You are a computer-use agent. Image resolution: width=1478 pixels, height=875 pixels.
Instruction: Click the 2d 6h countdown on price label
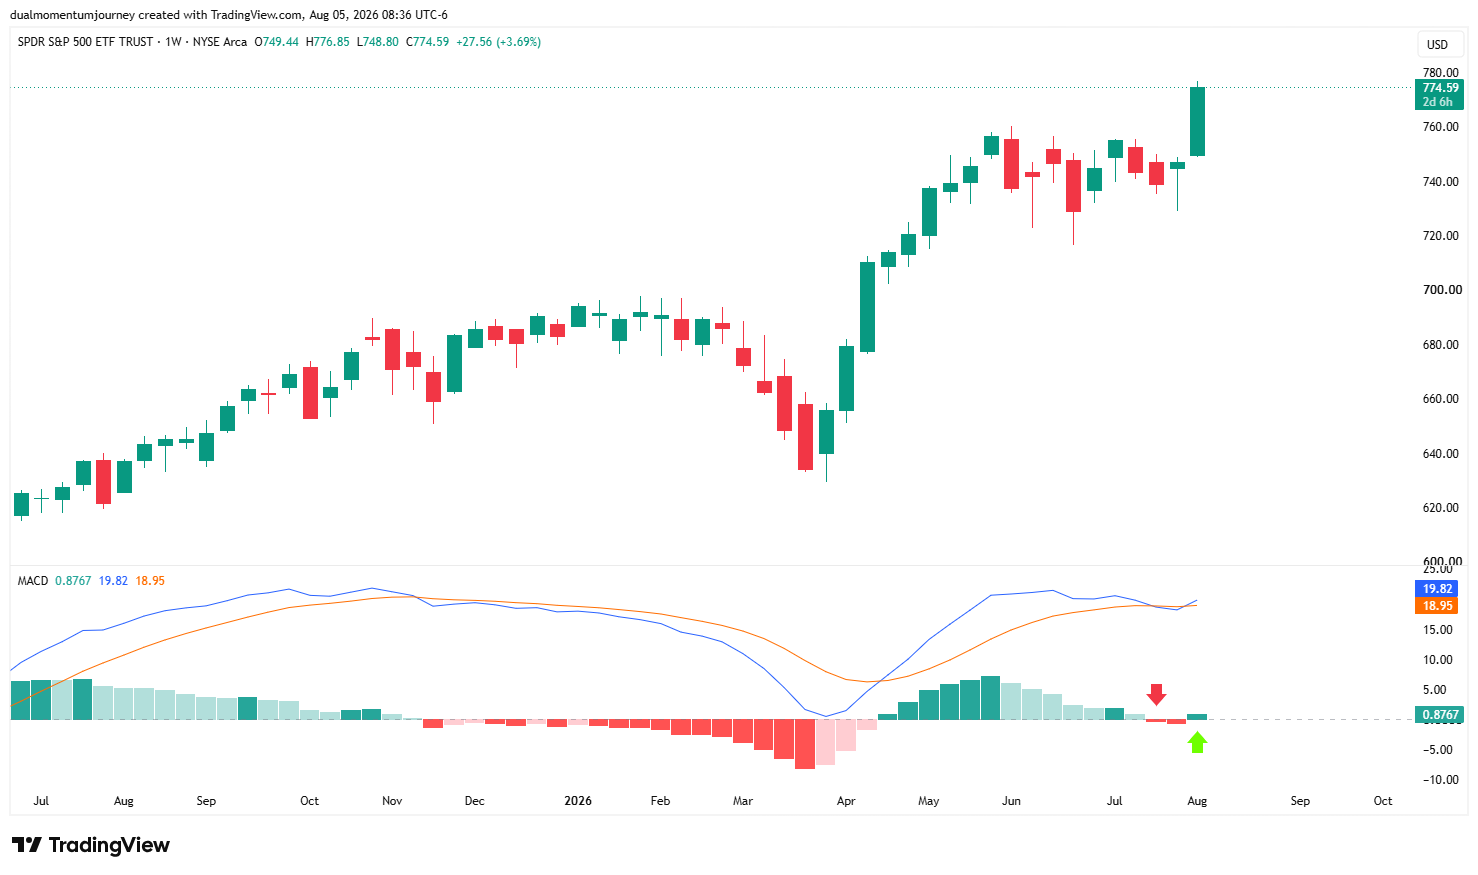(x=1438, y=102)
